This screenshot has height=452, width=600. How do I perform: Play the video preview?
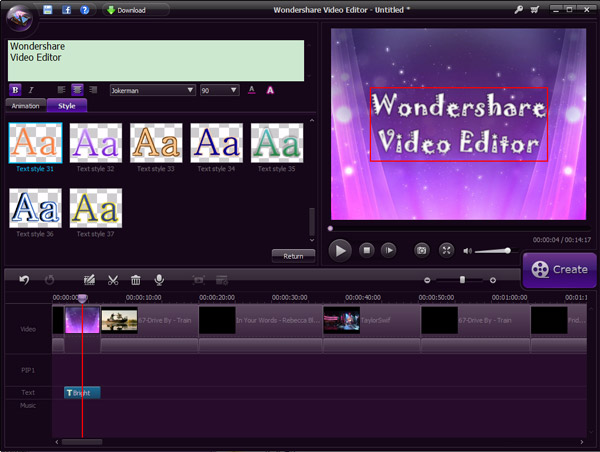click(341, 250)
